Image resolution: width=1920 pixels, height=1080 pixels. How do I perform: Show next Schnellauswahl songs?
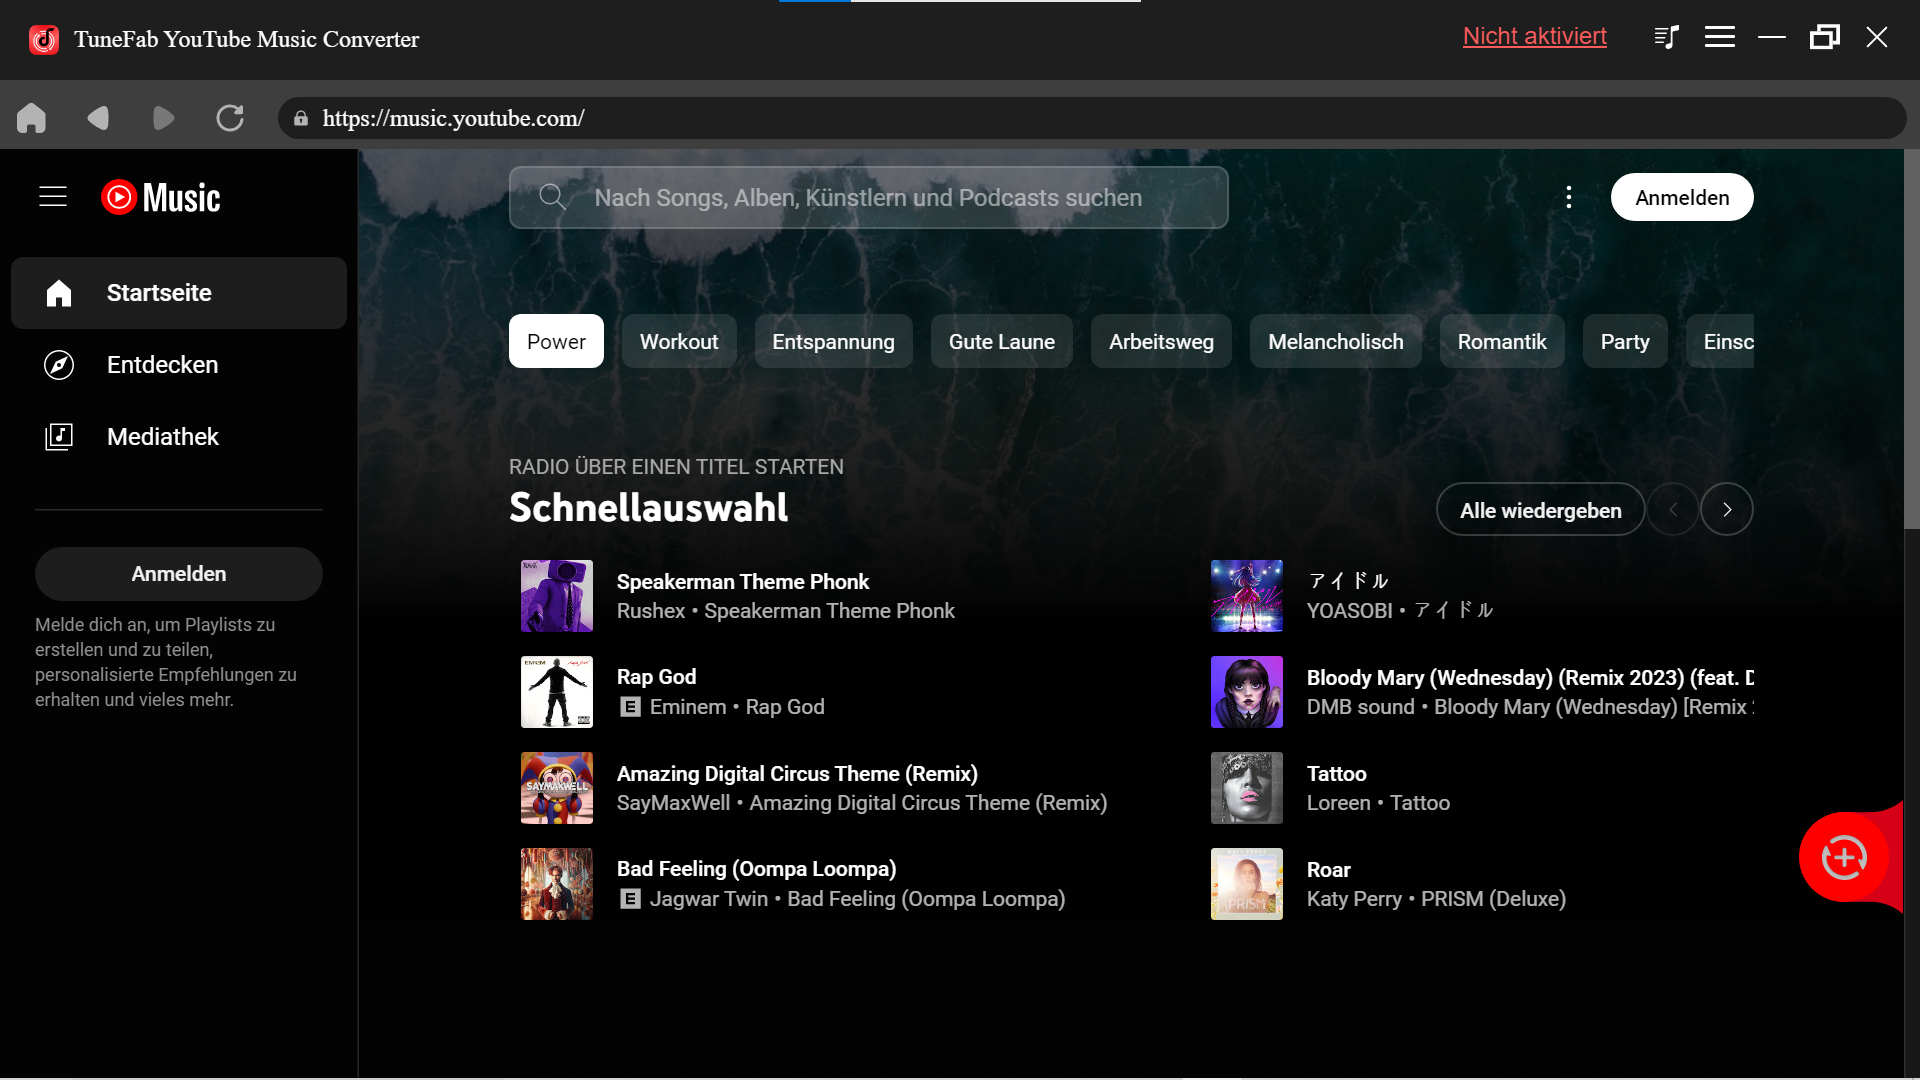(x=1727, y=510)
